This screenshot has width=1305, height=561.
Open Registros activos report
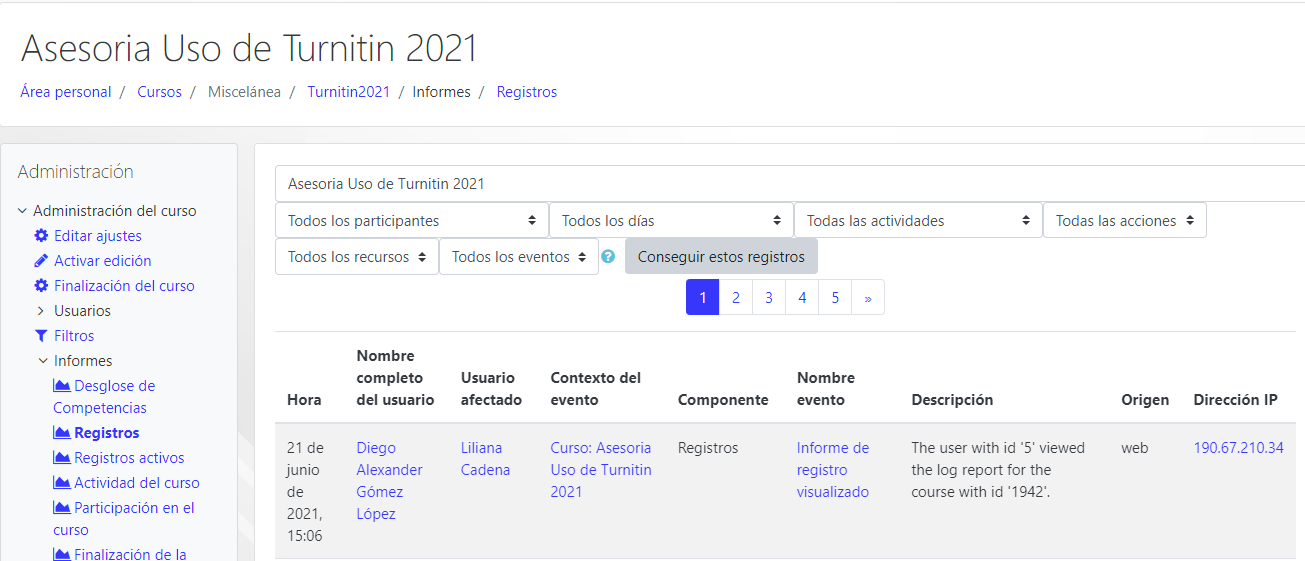[x=129, y=458]
